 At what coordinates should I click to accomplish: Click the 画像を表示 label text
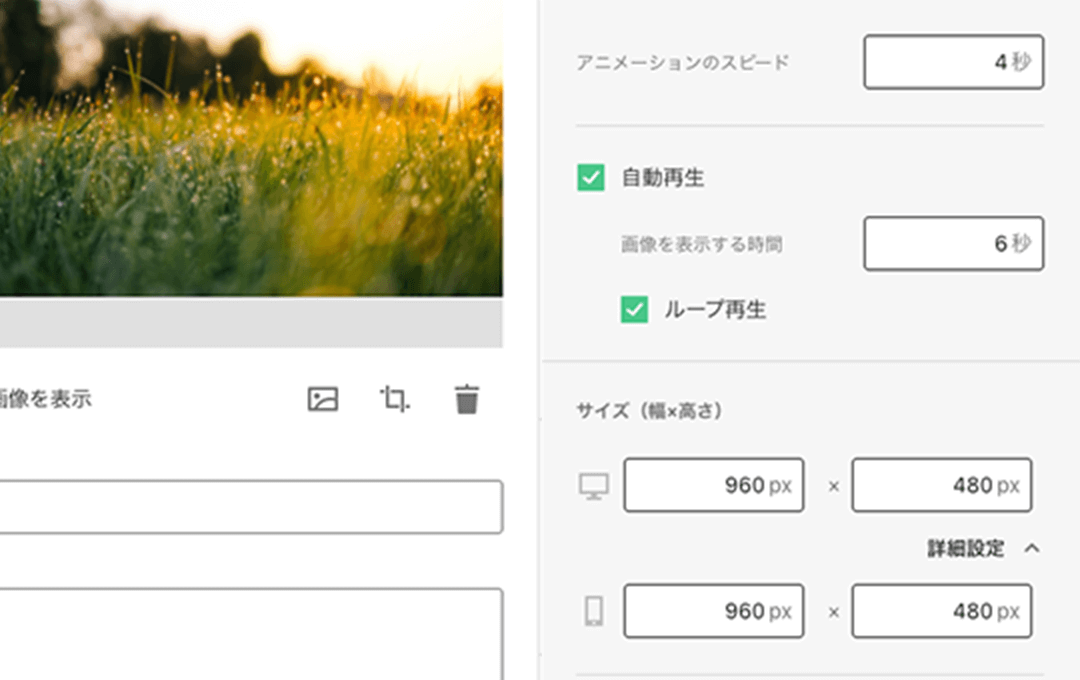click(45, 399)
